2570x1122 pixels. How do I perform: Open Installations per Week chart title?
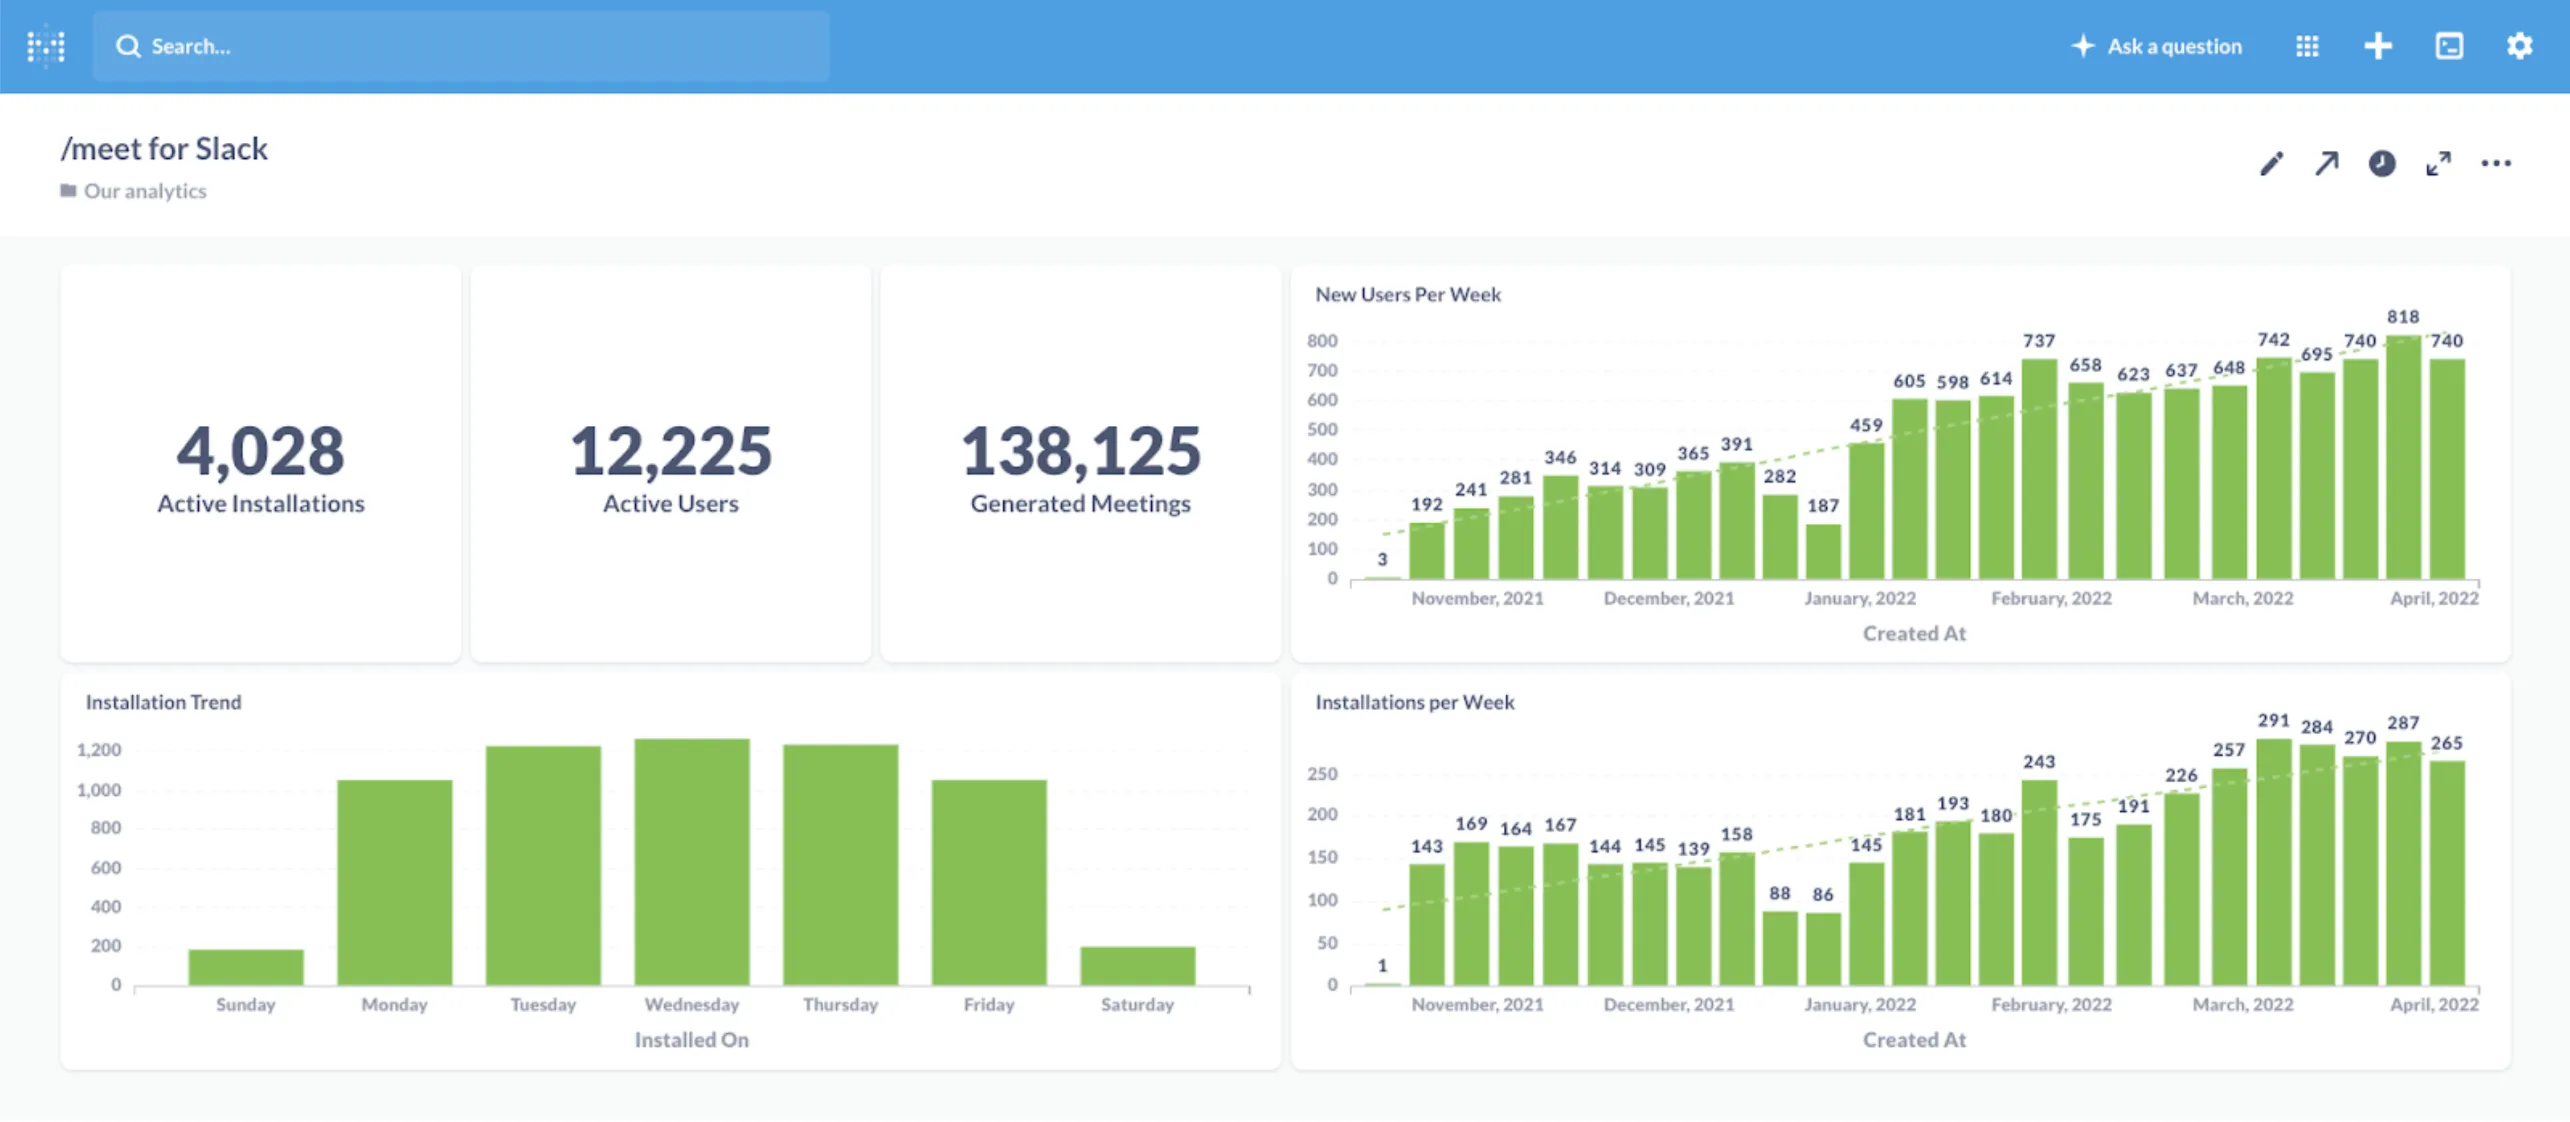(1414, 702)
